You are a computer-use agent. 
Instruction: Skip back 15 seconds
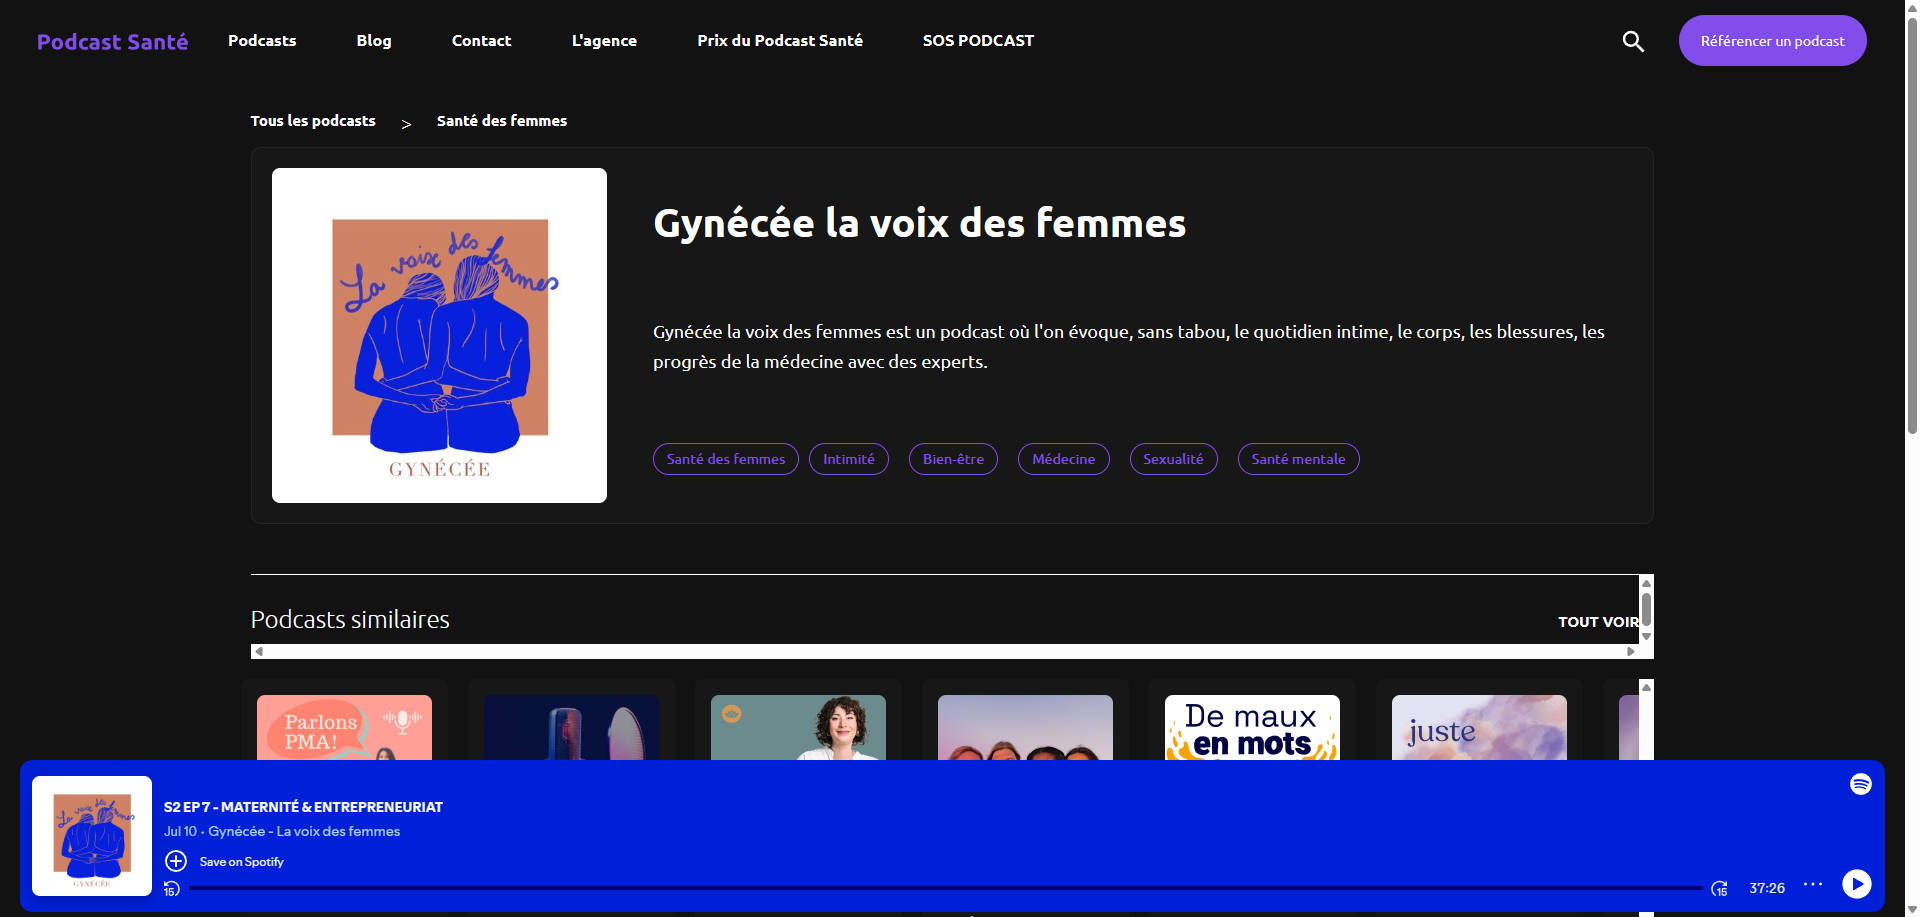[172, 889]
